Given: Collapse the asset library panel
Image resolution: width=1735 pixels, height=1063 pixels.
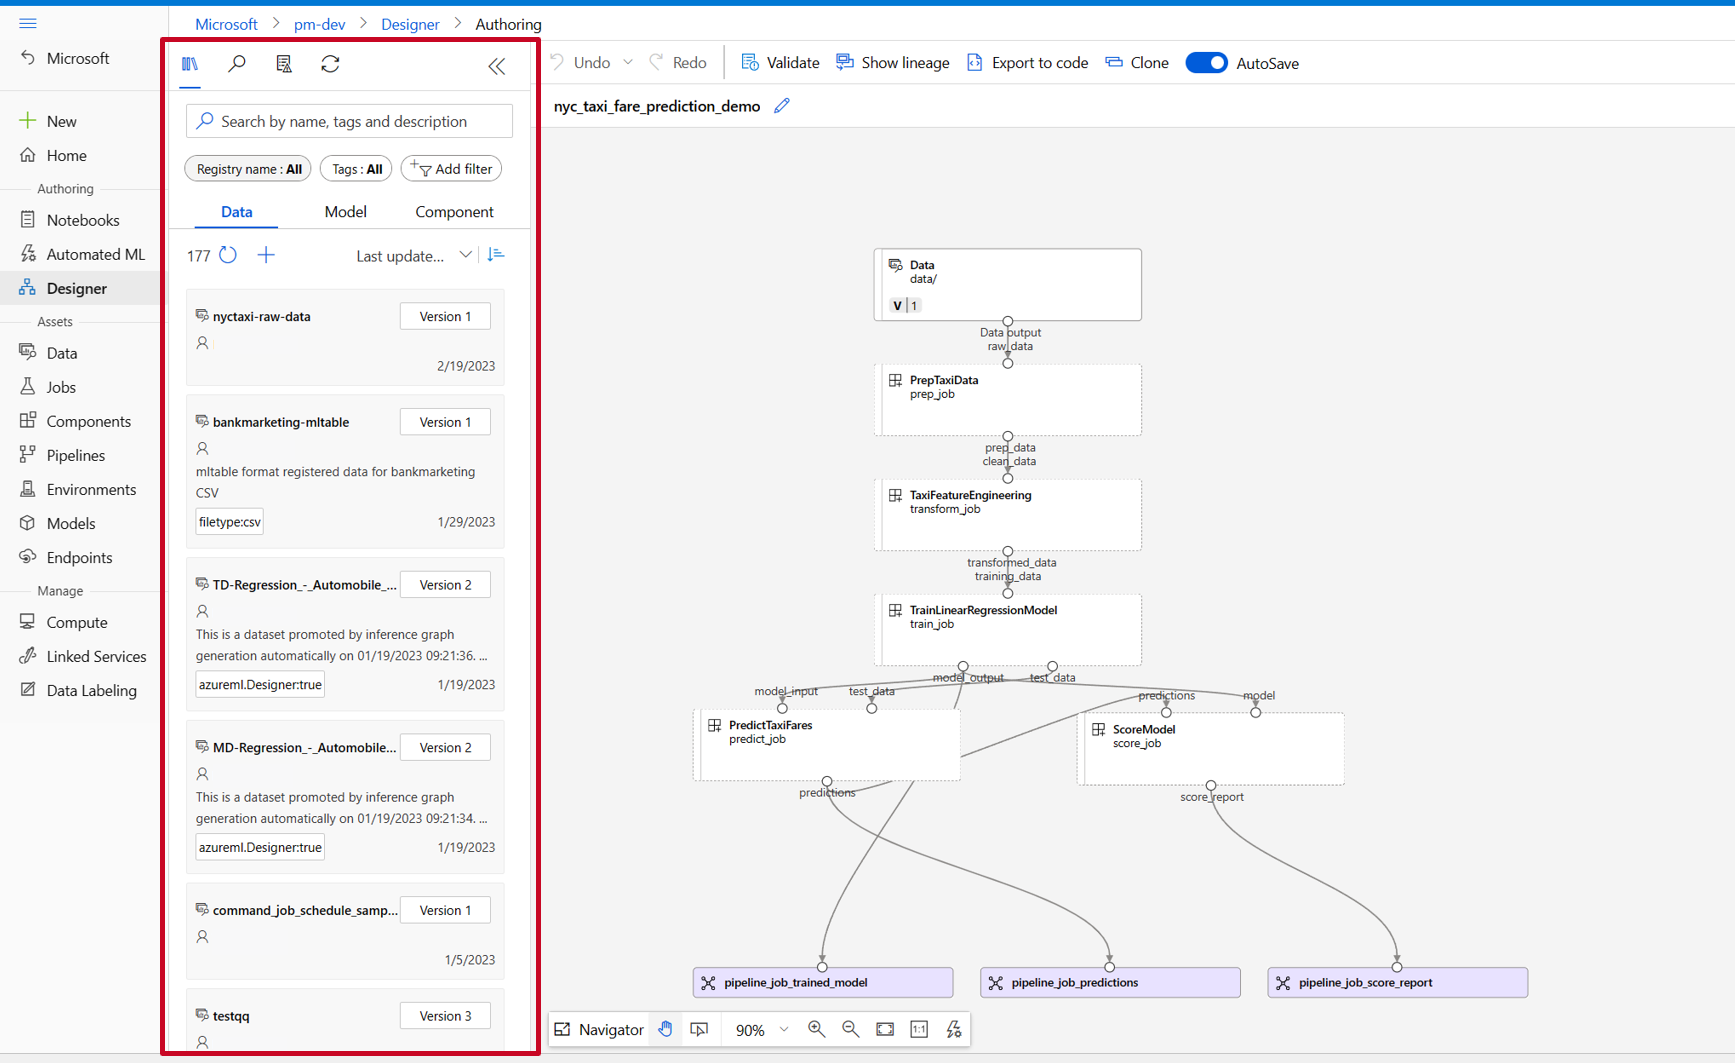Looking at the screenshot, I should pos(497,66).
